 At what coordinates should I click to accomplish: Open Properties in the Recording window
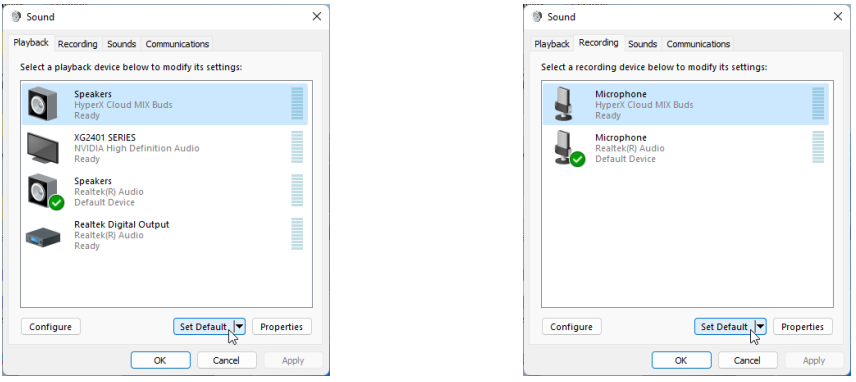pos(802,326)
